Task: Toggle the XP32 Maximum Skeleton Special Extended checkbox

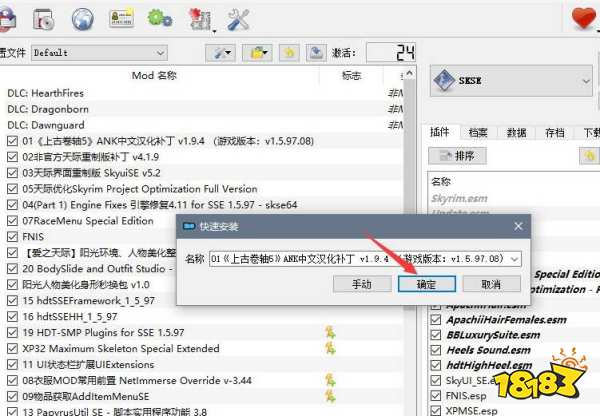Action: (x=12, y=349)
